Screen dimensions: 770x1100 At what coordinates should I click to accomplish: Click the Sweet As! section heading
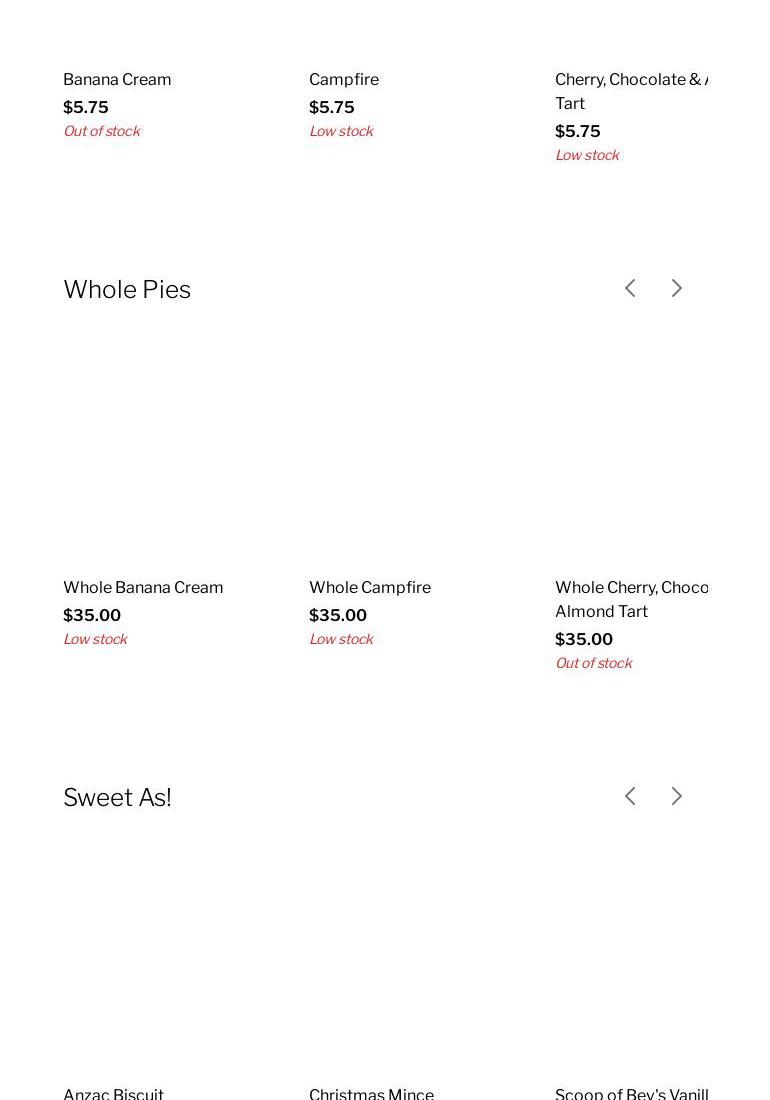tap(117, 797)
